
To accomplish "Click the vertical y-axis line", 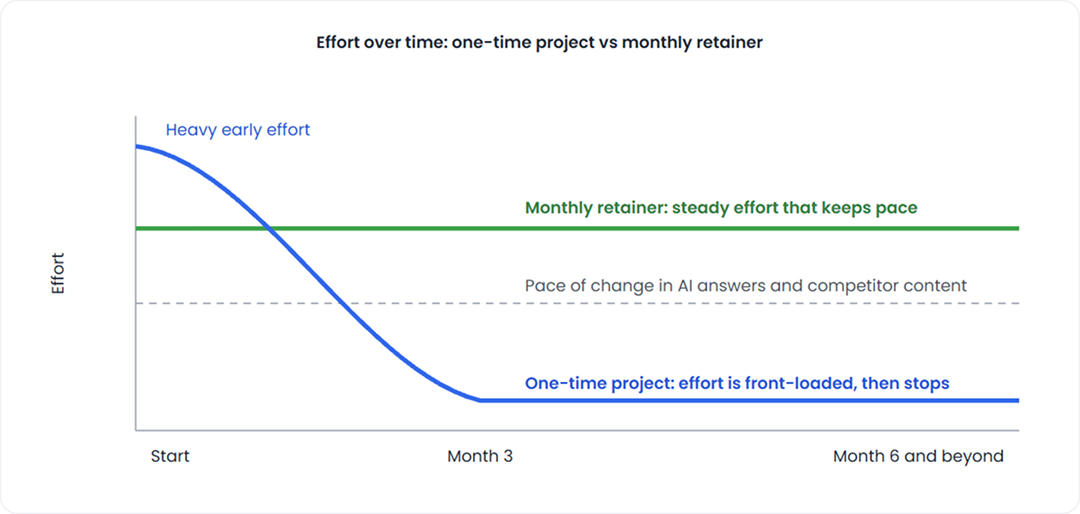I will pyautogui.click(x=136, y=274).
